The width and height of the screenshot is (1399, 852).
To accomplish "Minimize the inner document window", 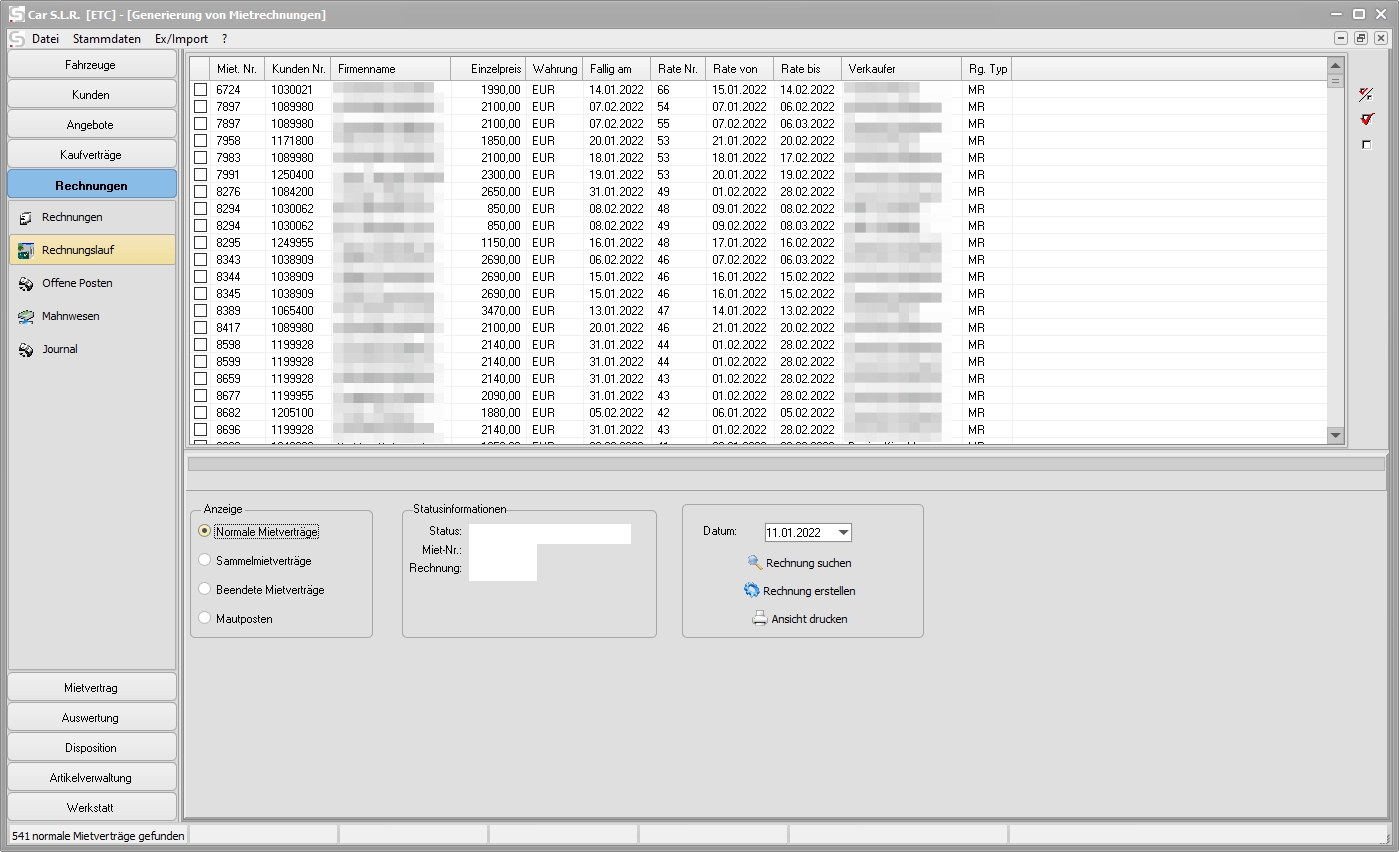I will click(x=1341, y=38).
